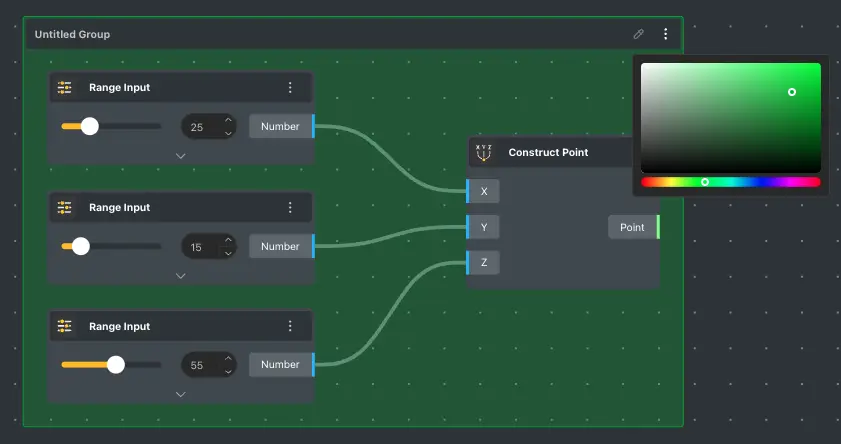Expand the chevron under Range Input valued 15
This screenshot has width=841, height=444.
point(181,276)
